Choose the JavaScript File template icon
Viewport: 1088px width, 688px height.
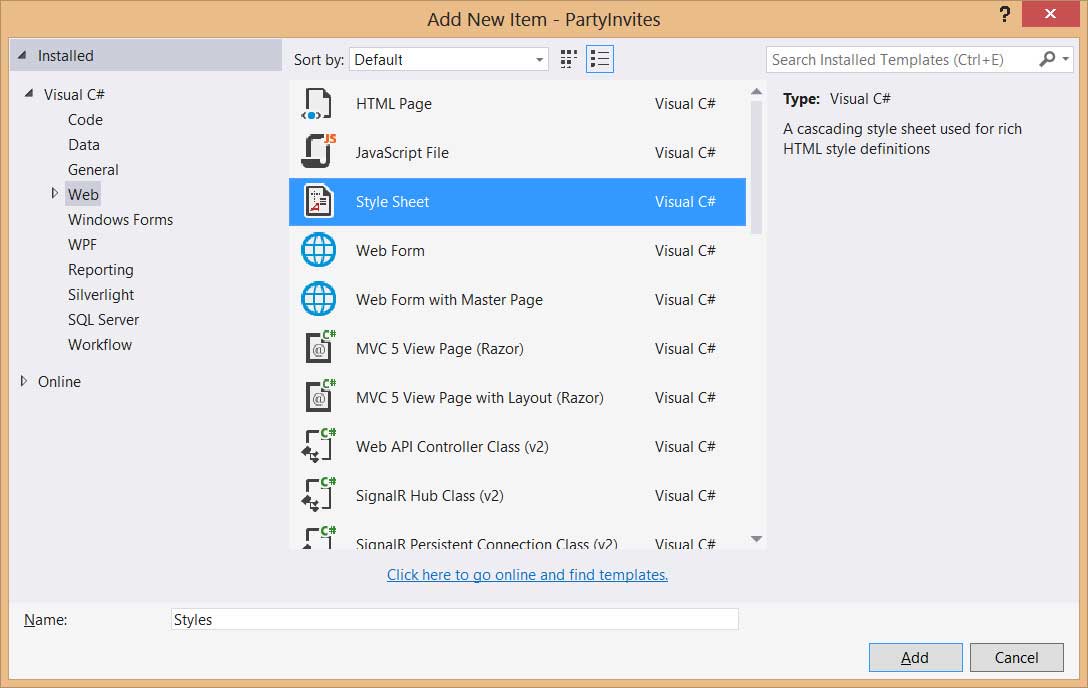pyautogui.click(x=318, y=151)
